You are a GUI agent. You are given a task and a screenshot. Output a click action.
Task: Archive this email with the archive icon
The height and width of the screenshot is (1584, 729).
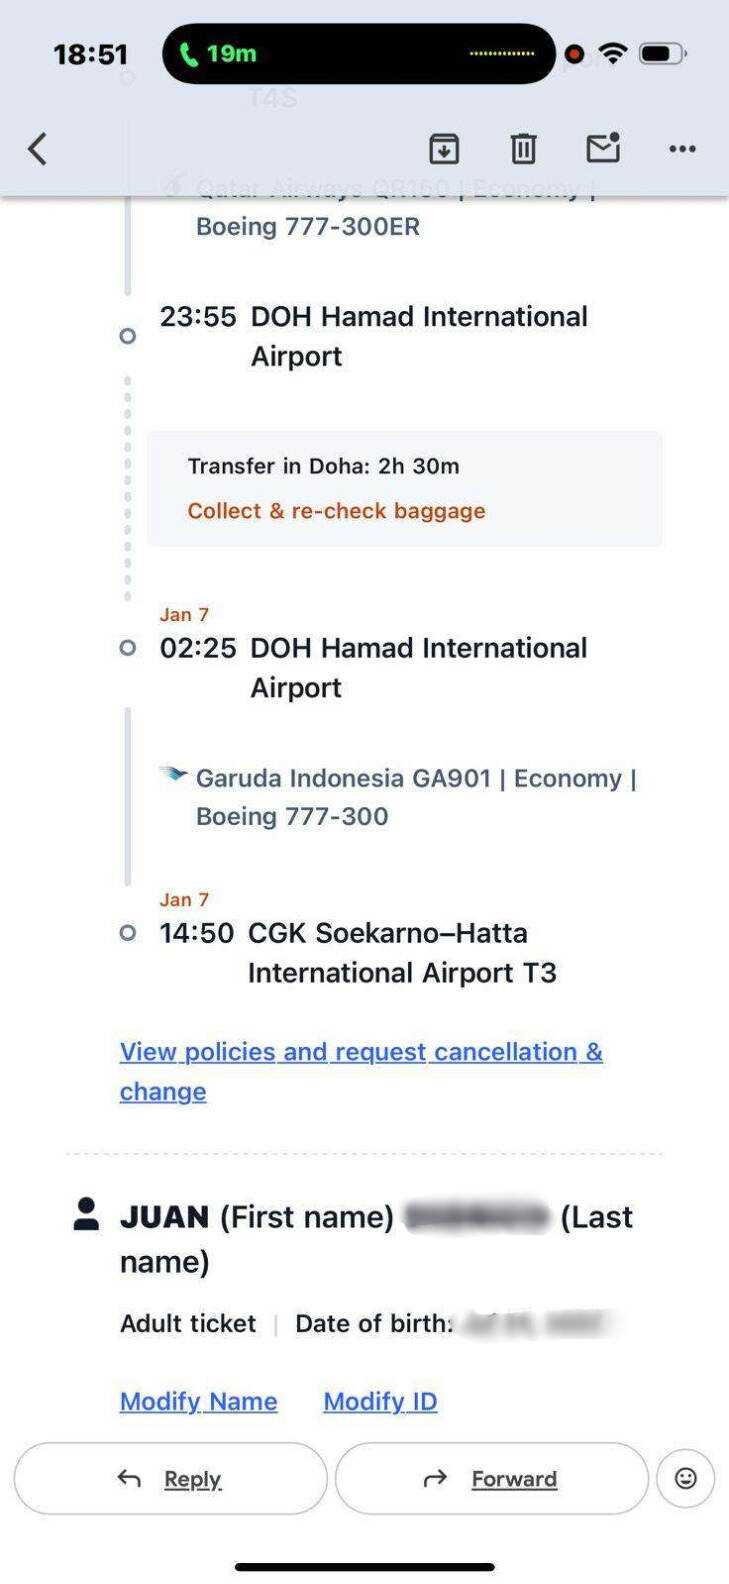(x=444, y=149)
